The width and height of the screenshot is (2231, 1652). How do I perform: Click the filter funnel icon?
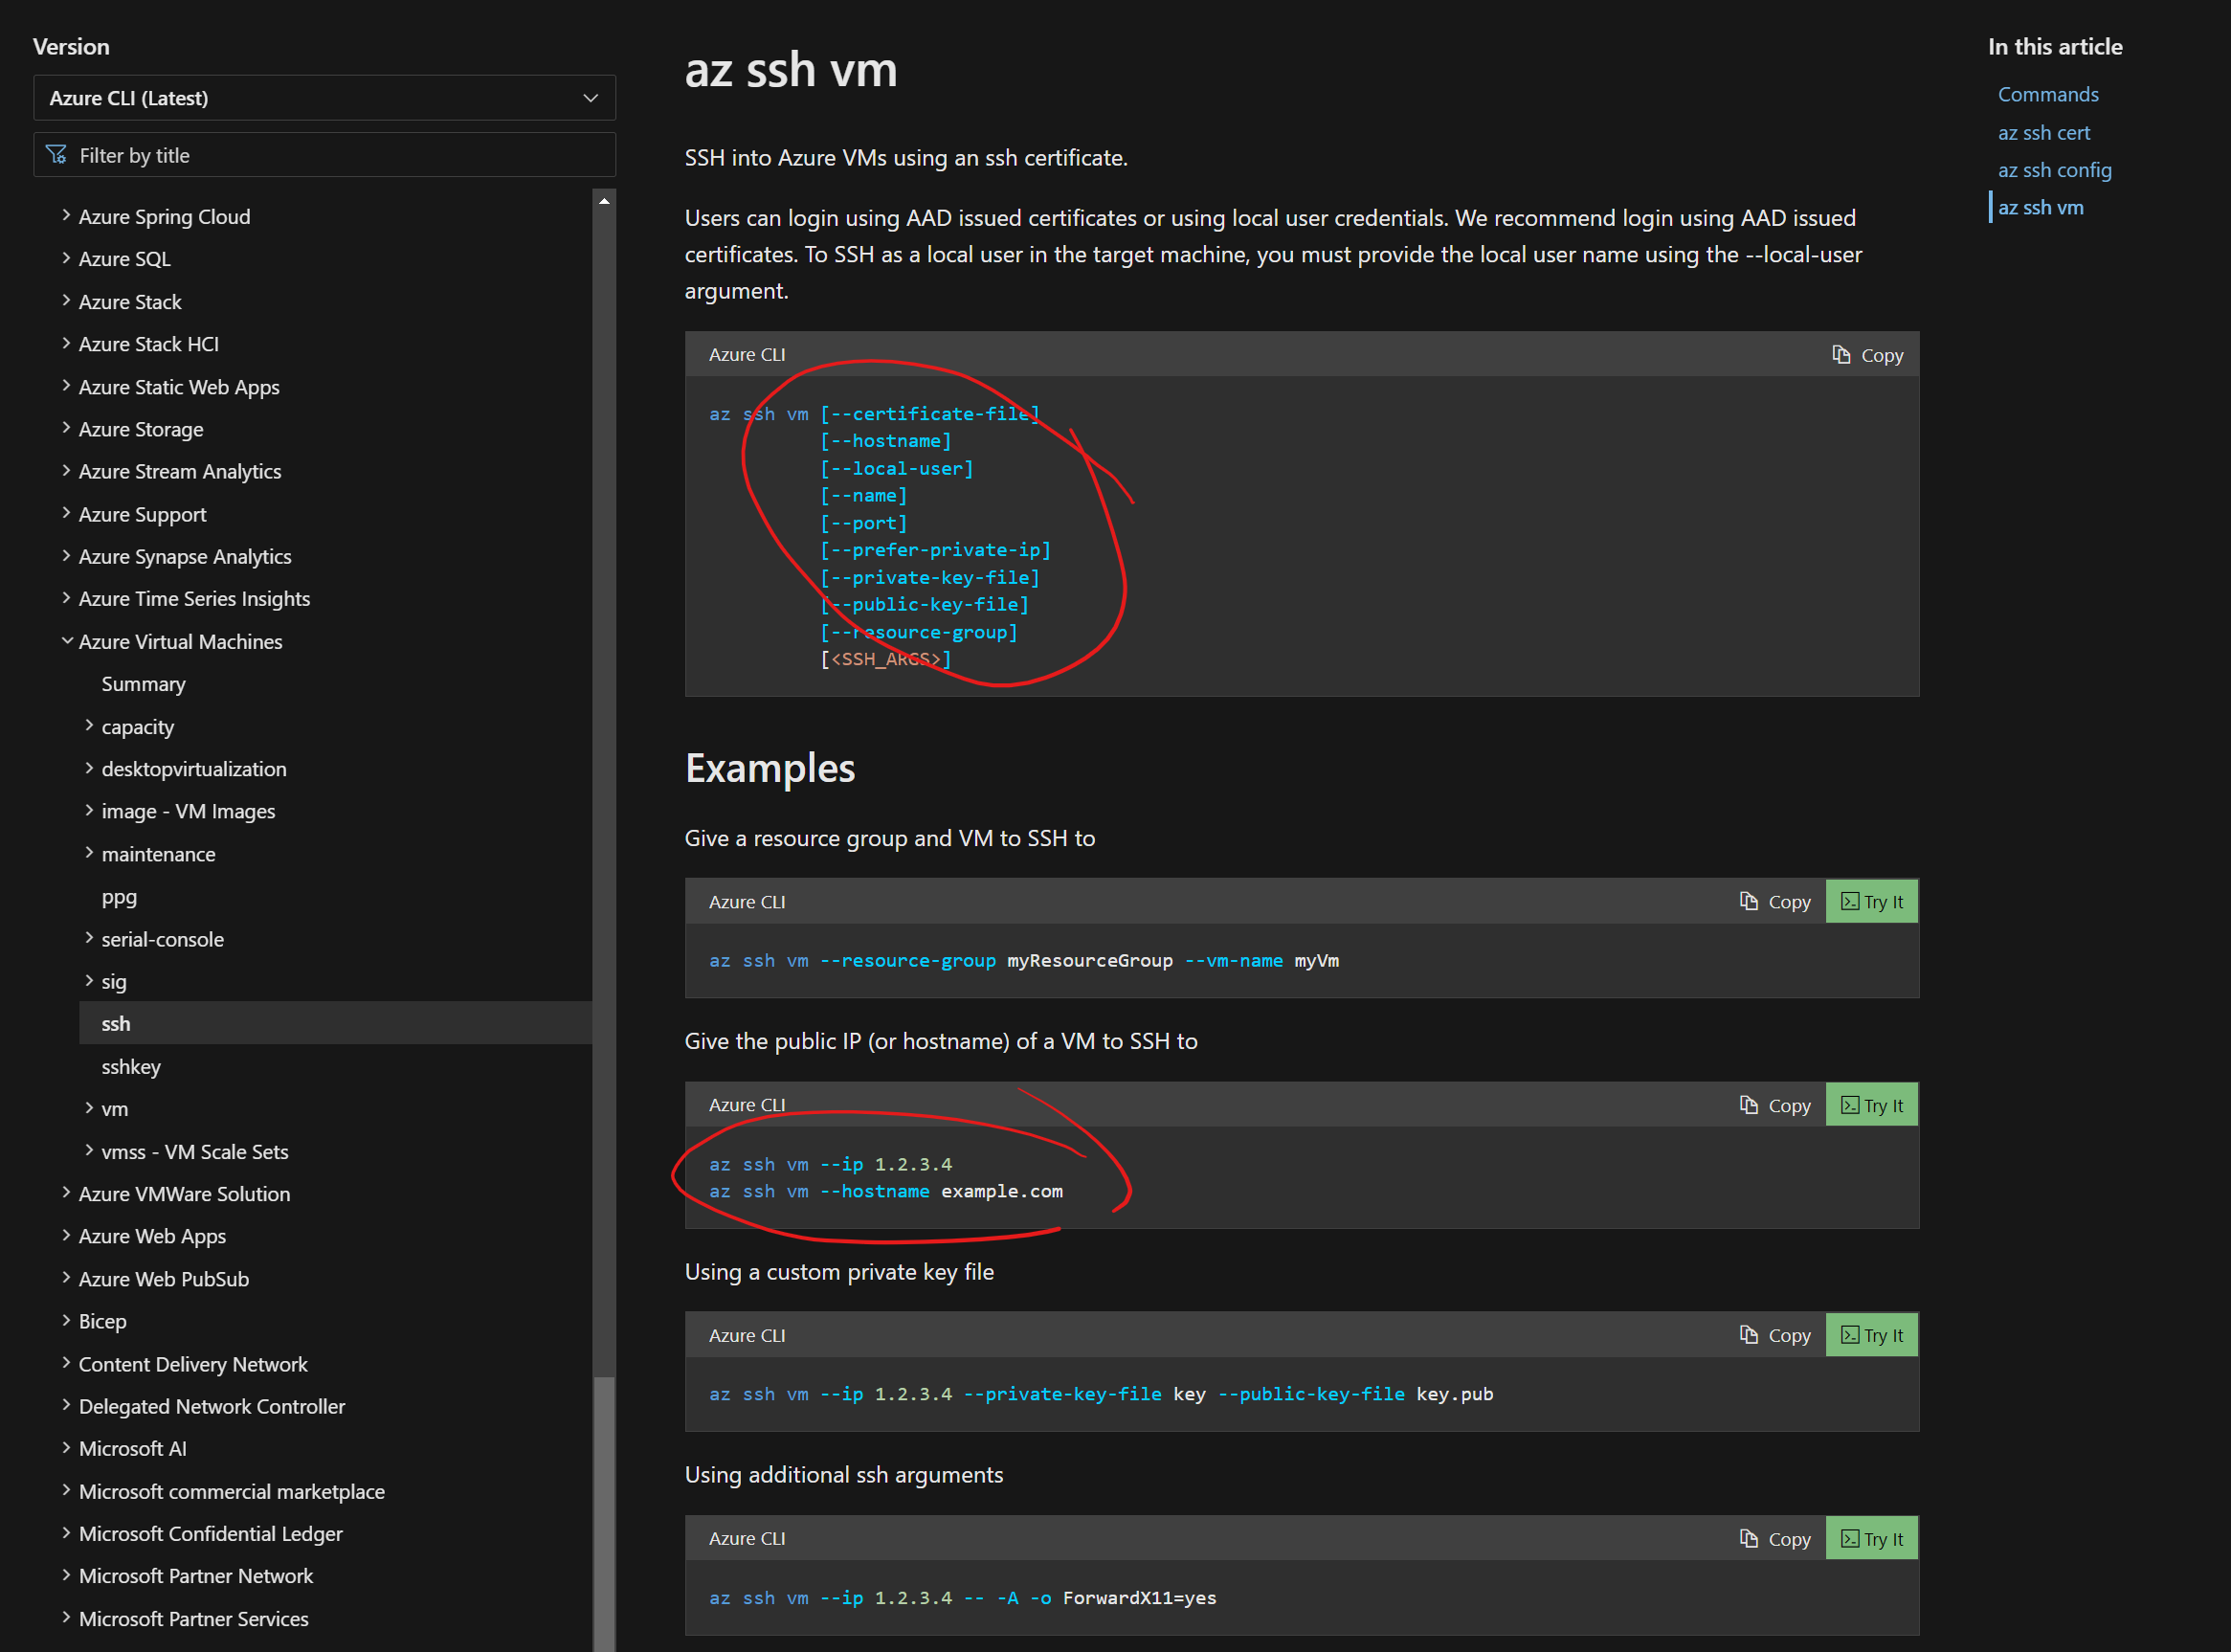[56, 155]
